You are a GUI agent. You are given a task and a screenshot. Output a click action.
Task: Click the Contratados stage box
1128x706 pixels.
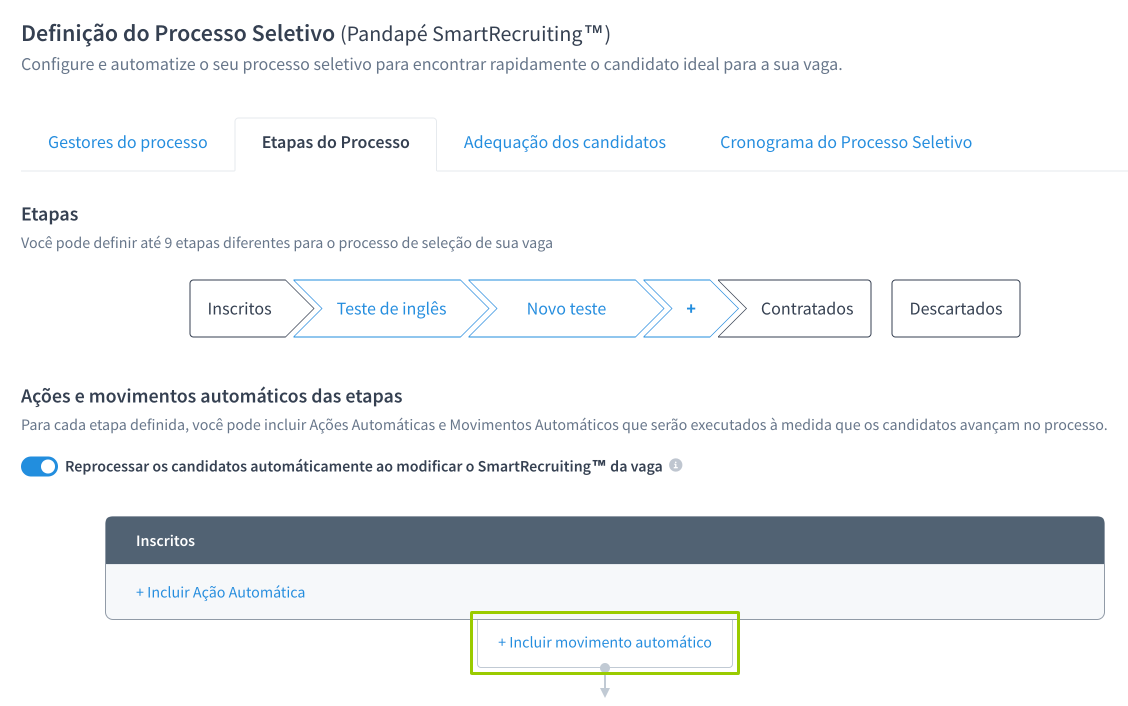[806, 308]
